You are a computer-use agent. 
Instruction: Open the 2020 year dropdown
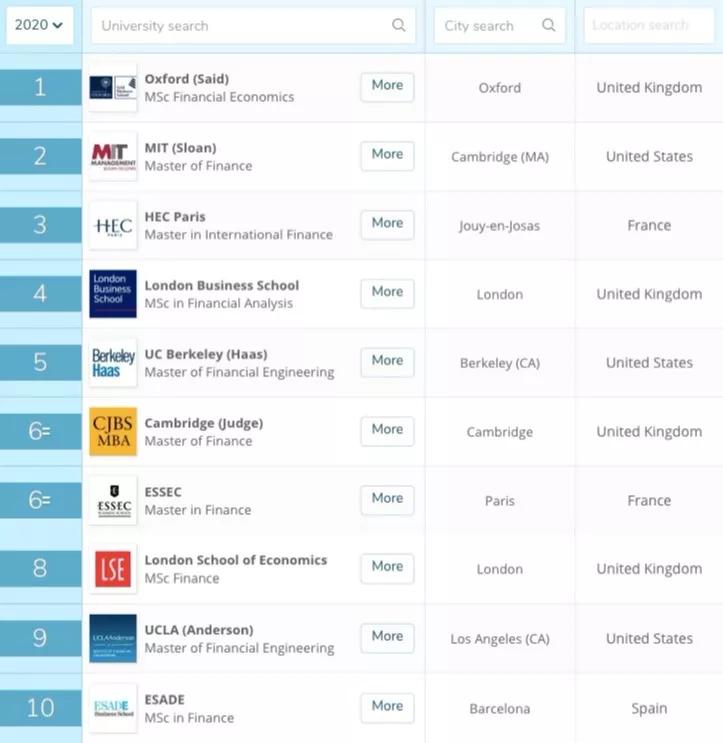point(39,25)
